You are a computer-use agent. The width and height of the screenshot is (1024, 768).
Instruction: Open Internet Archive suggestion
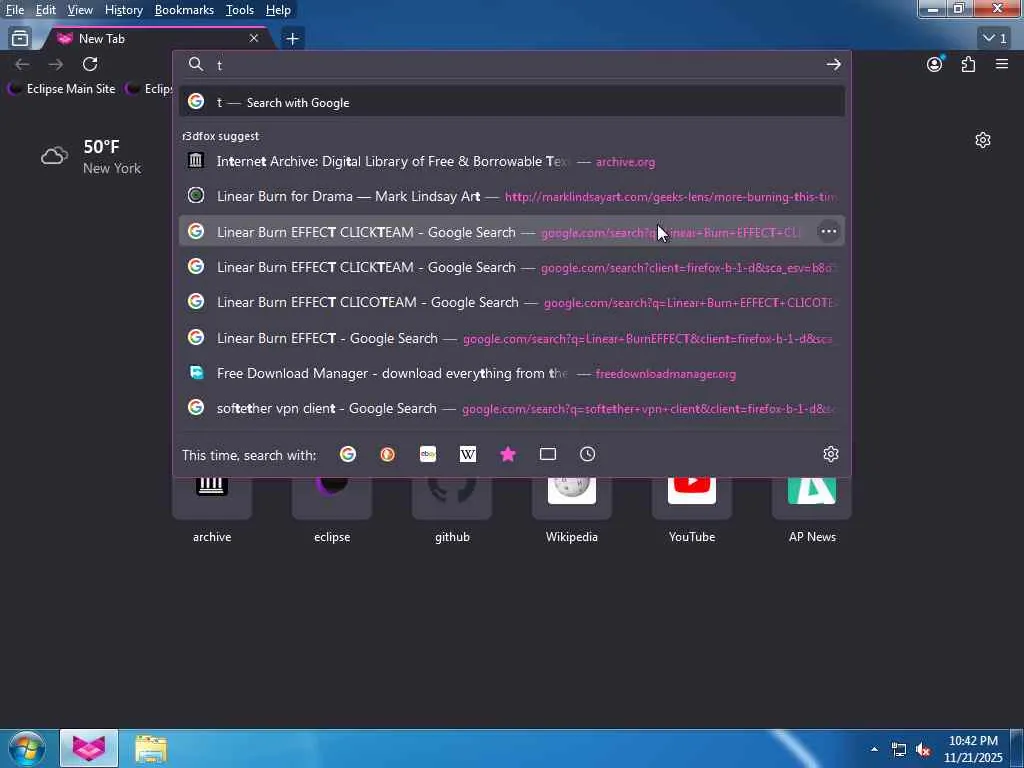pos(512,161)
